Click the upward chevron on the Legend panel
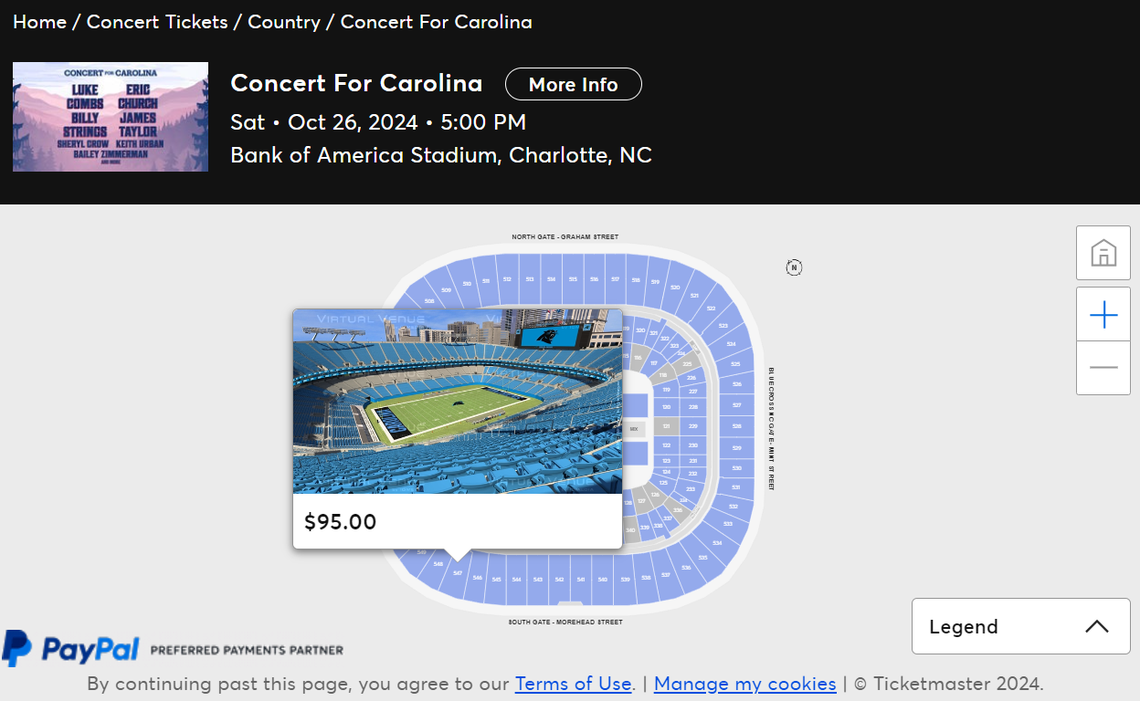The height and width of the screenshot is (701, 1140). 1097,626
